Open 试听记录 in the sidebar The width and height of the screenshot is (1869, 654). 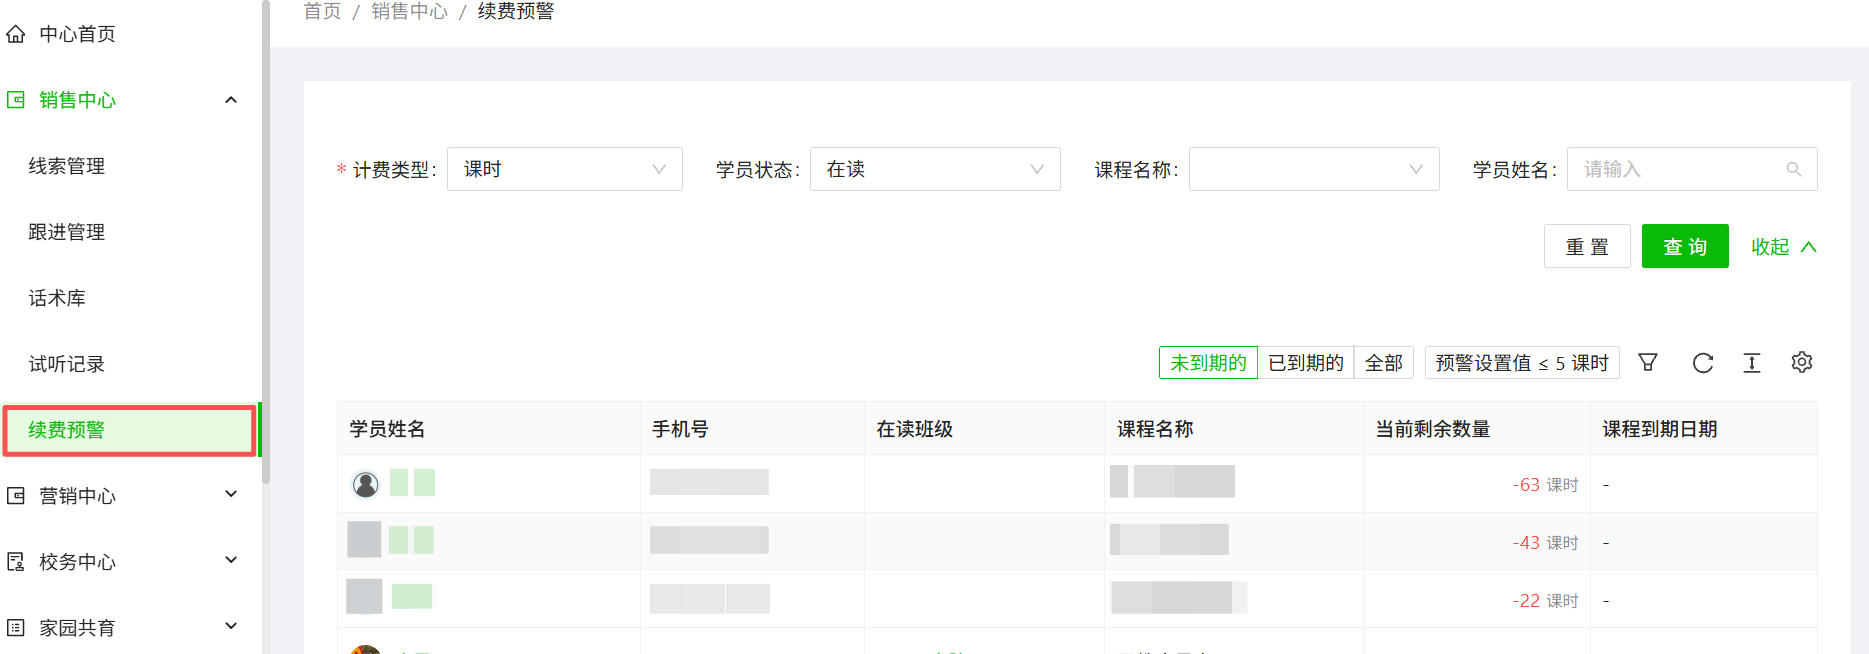click(x=67, y=364)
